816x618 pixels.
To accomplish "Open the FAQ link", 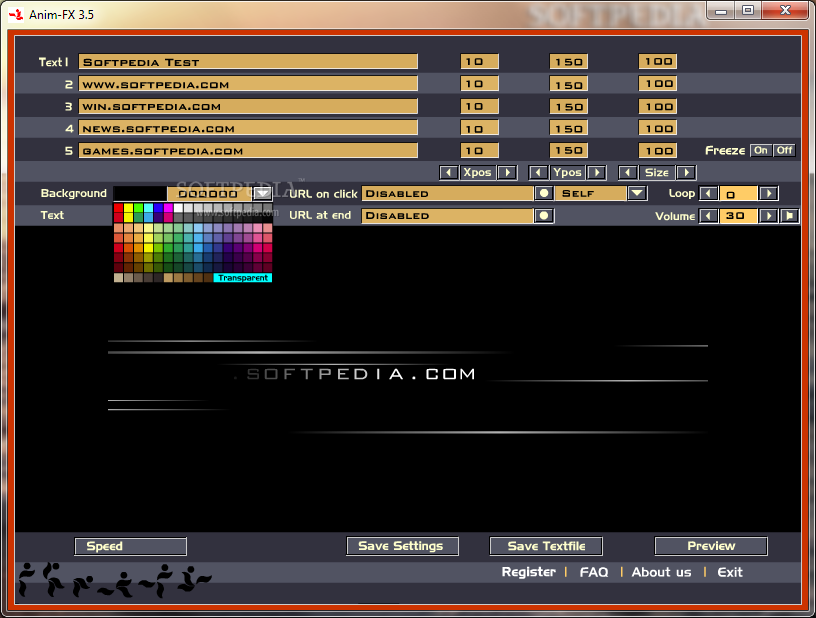I will 594,572.
